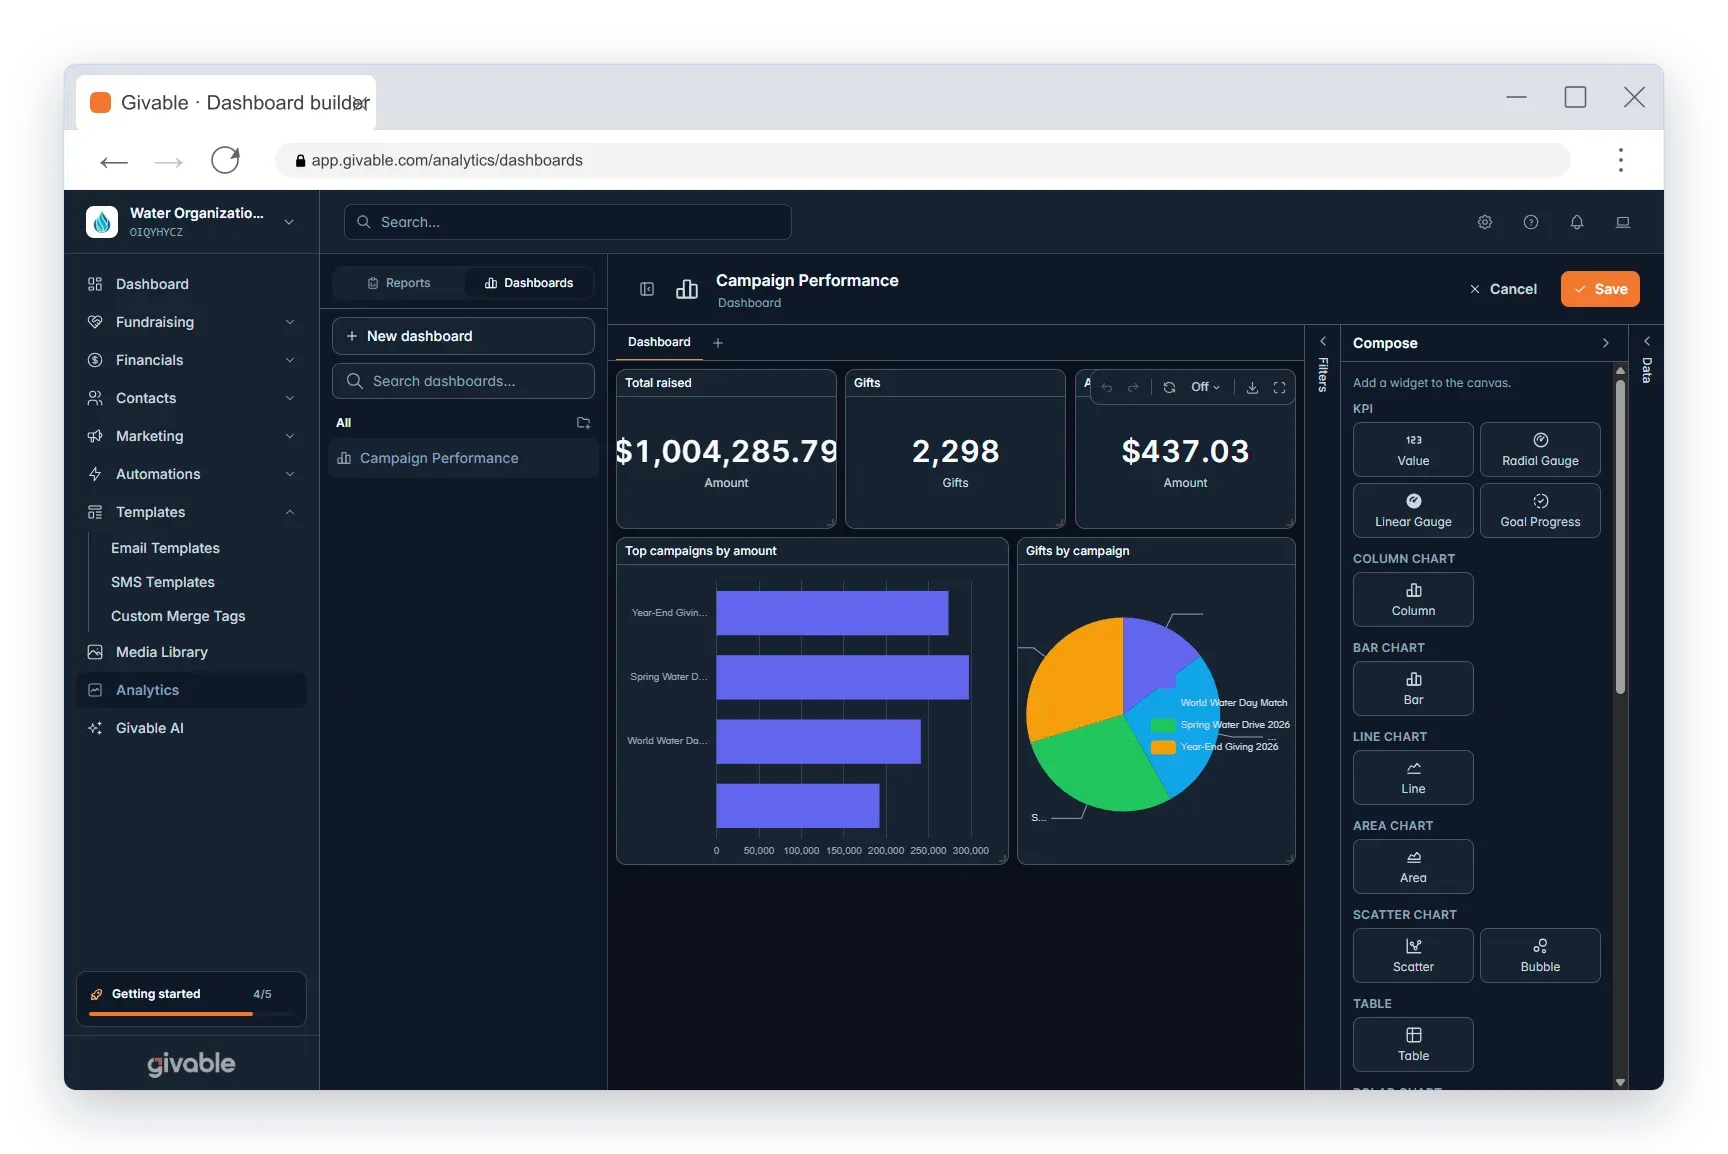The width and height of the screenshot is (1728, 1154).
Task: Click the refresh icon in widget toolbar
Action: point(1169,387)
